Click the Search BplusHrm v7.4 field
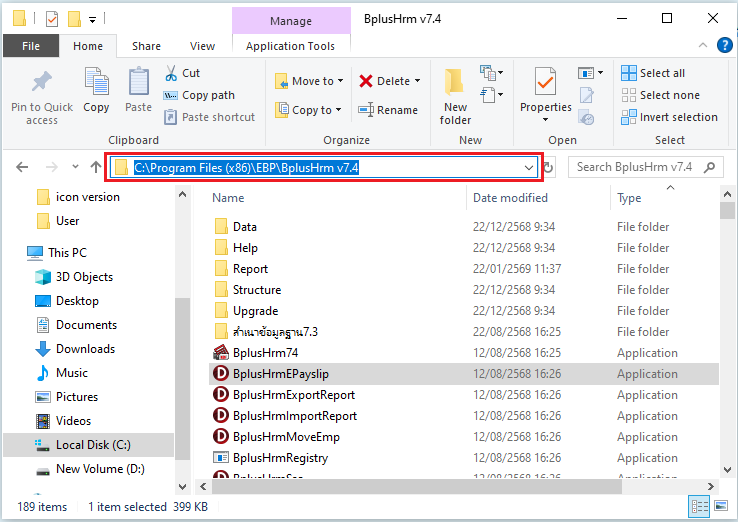The width and height of the screenshot is (738, 522). (x=640, y=167)
